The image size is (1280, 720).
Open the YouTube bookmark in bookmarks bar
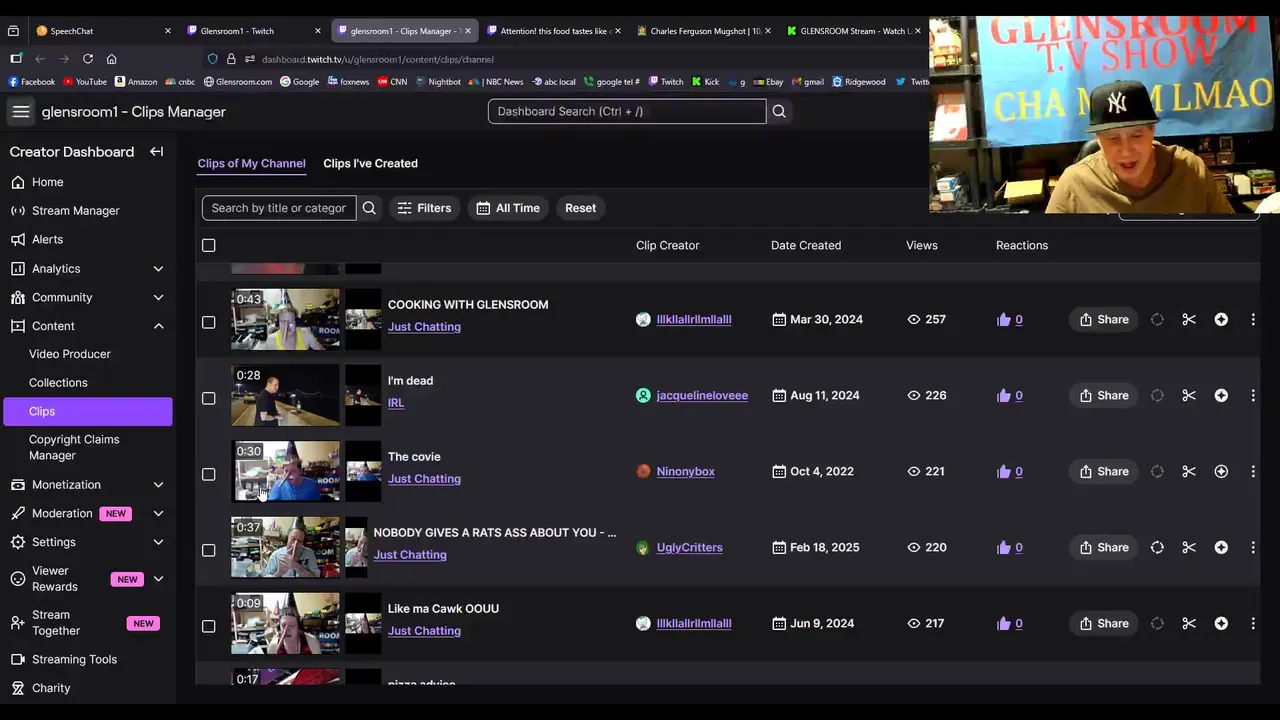coord(84,82)
